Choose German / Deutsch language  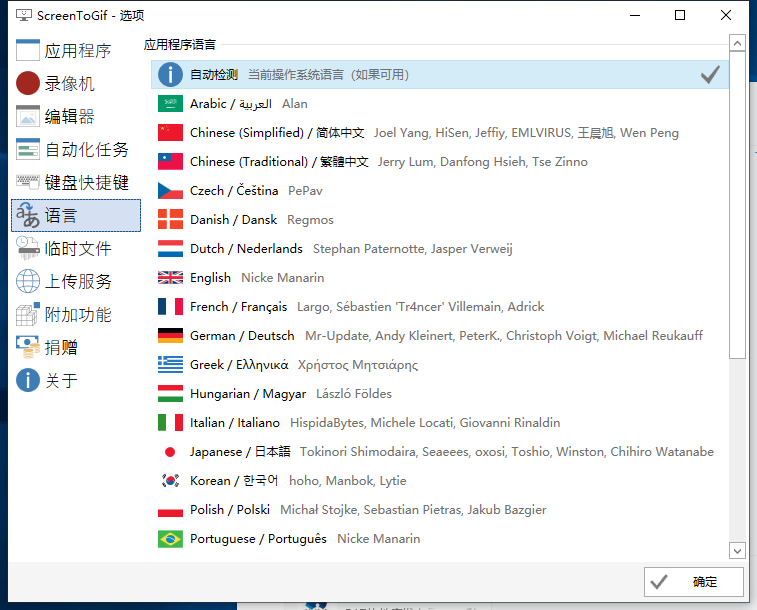point(440,336)
